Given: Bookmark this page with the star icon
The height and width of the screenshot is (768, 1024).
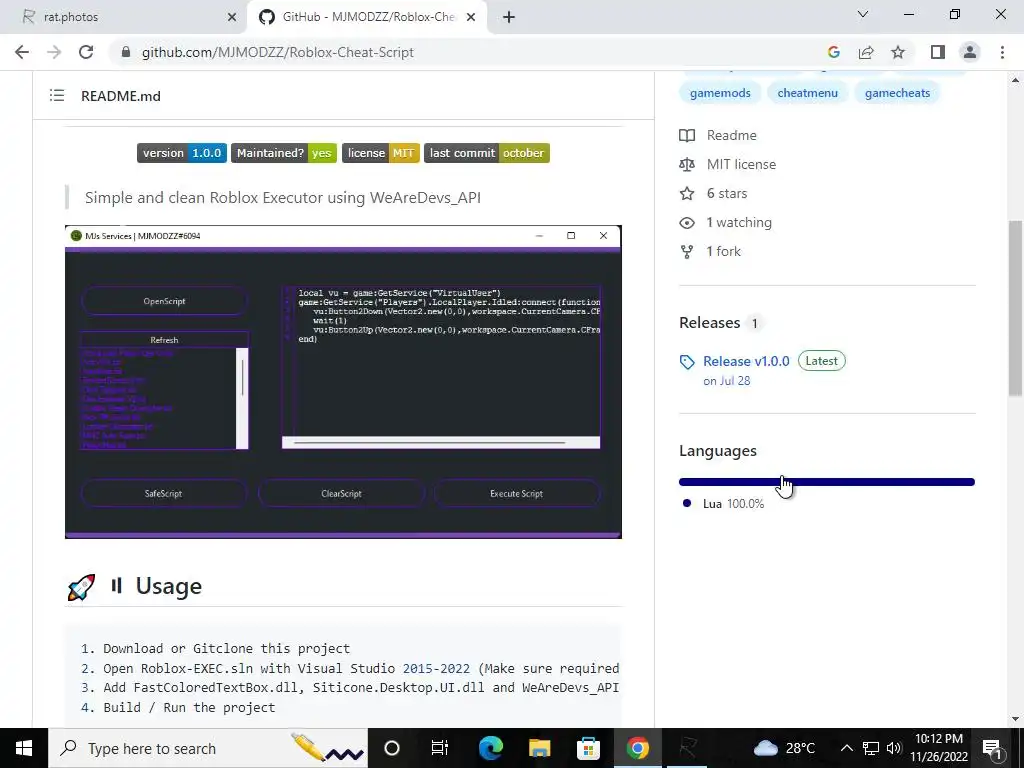Looking at the screenshot, I should coord(898,52).
